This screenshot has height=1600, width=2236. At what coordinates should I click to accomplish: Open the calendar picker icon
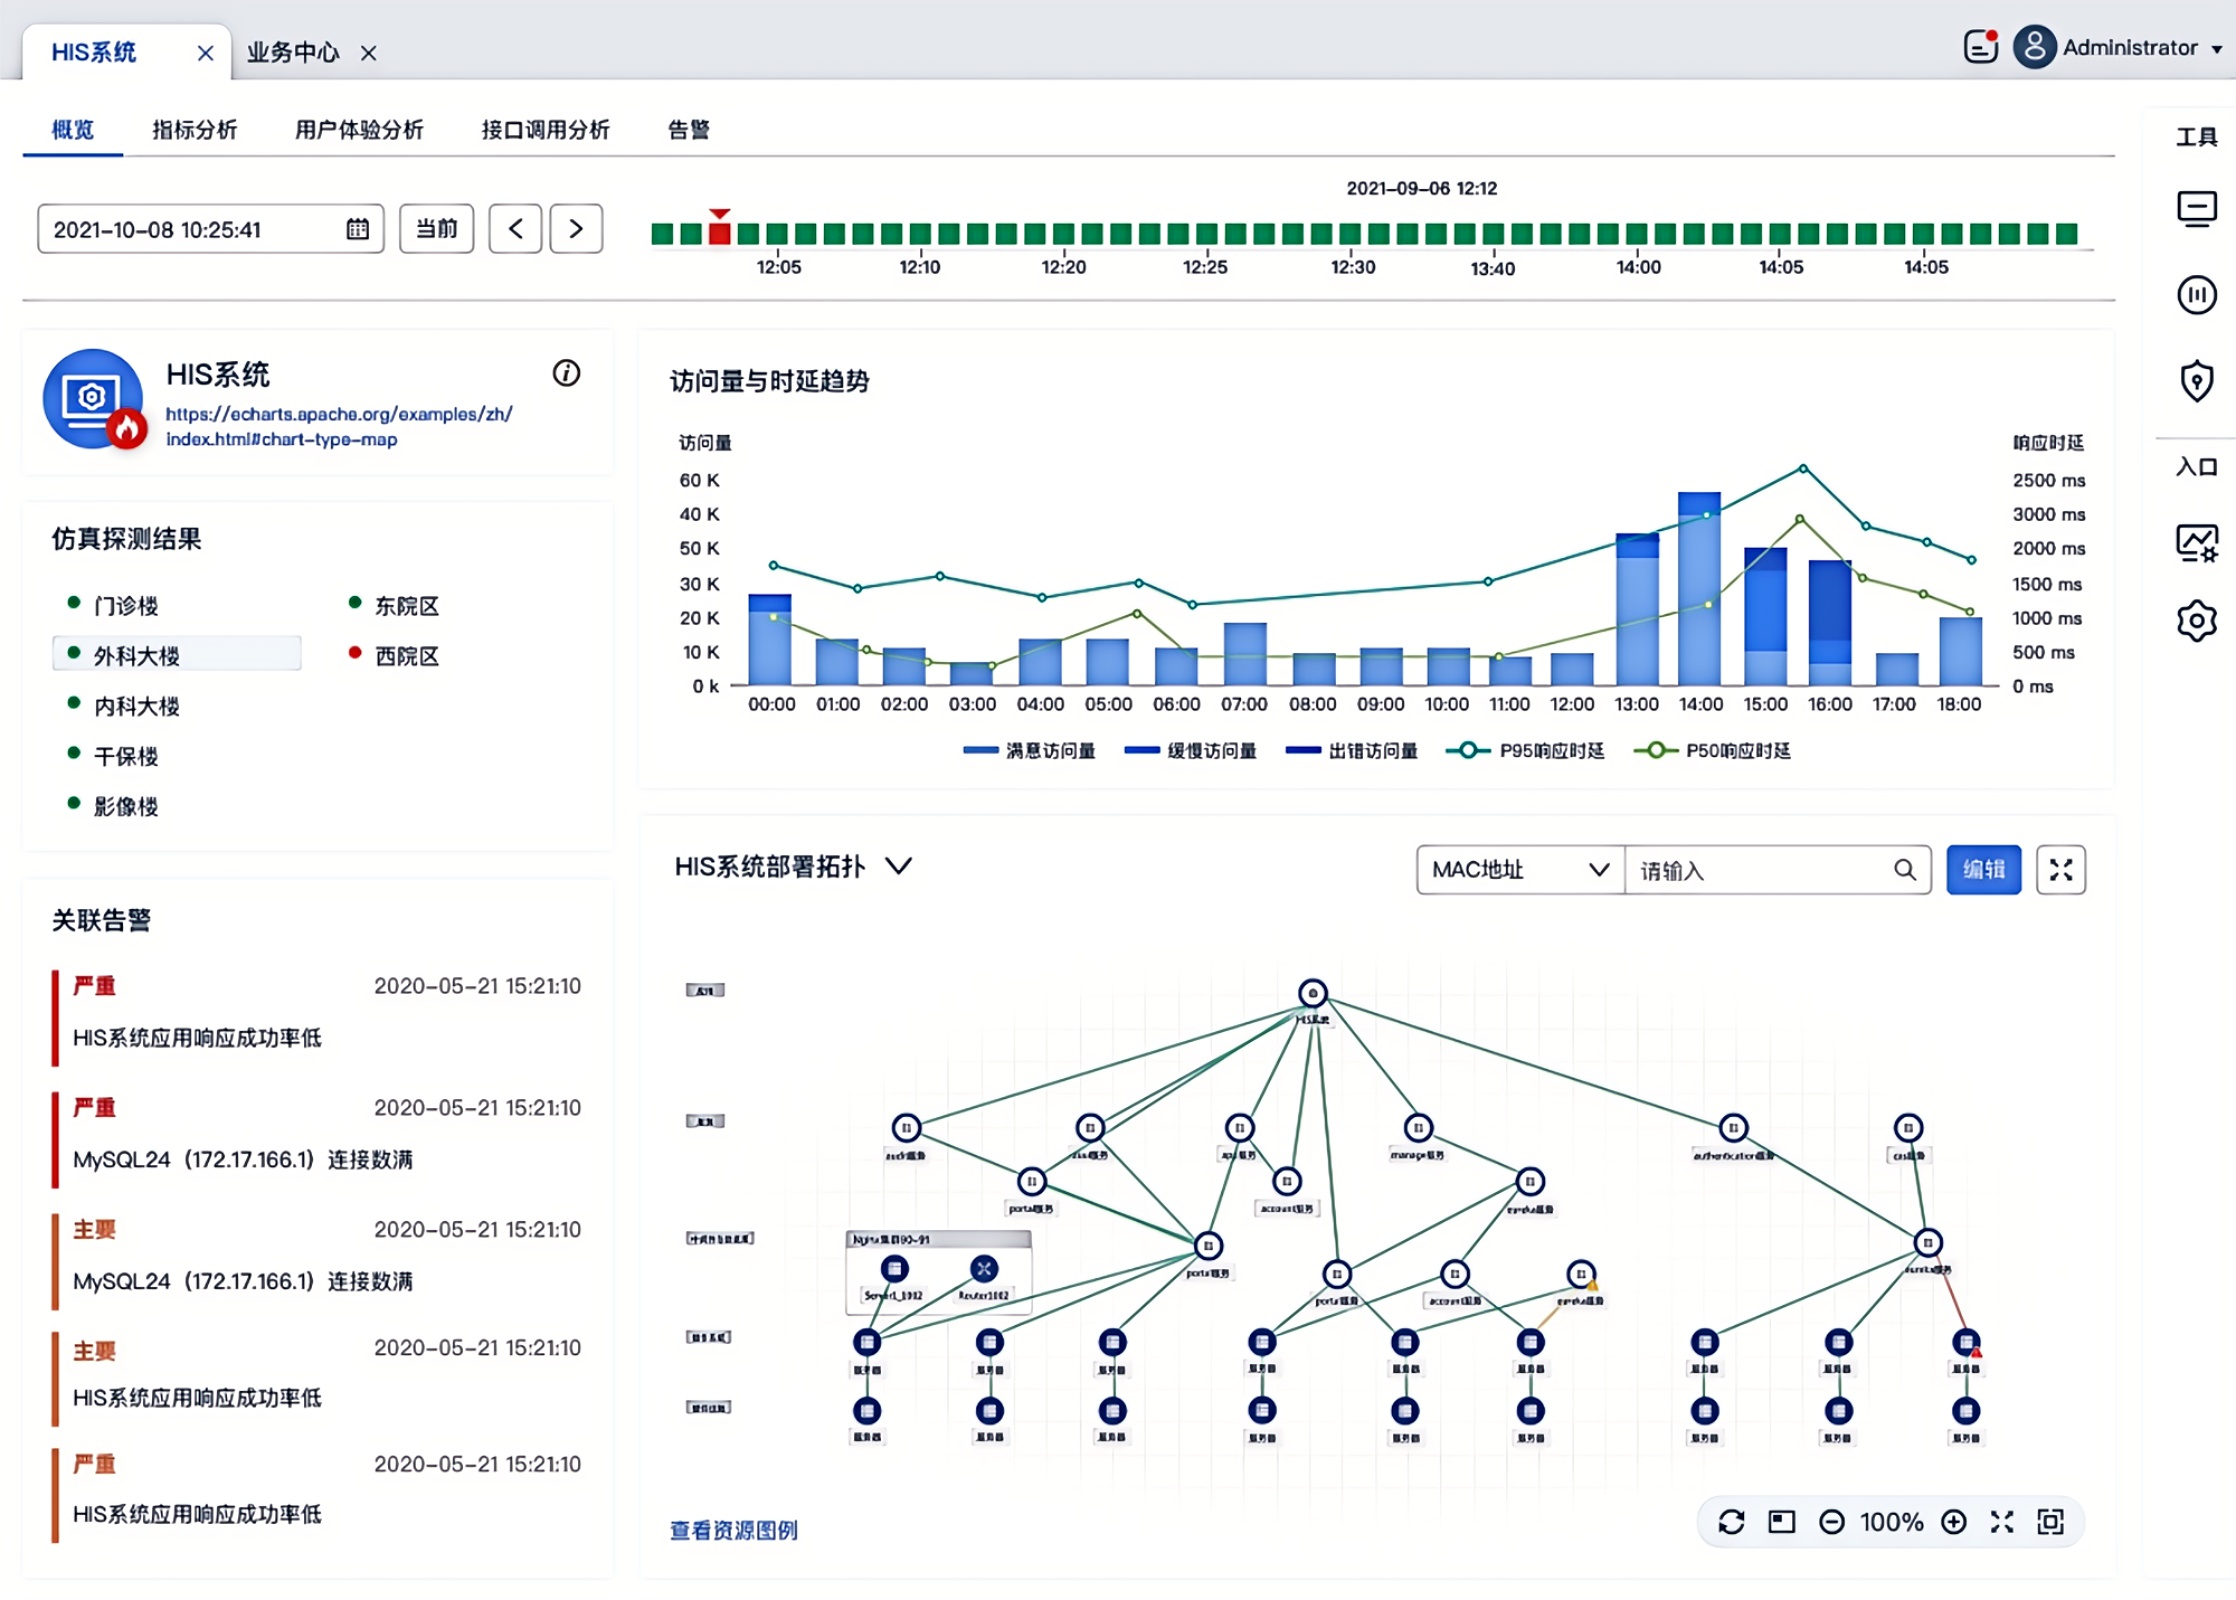point(357,229)
